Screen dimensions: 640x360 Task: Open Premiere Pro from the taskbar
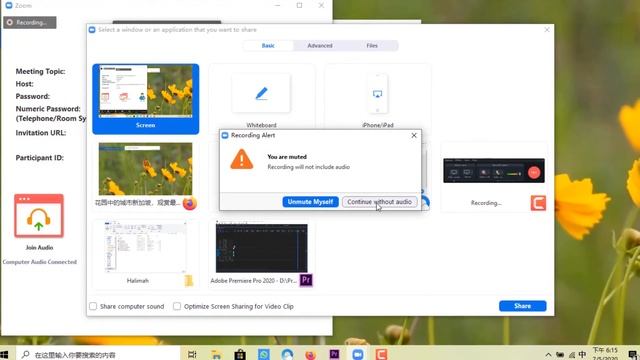coord(334,354)
